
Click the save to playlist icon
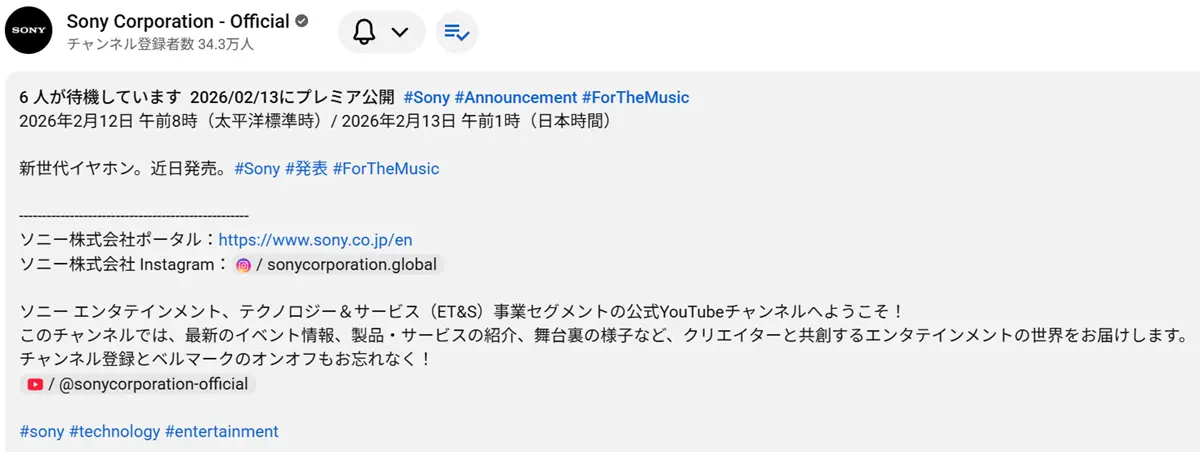click(x=457, y=32)
